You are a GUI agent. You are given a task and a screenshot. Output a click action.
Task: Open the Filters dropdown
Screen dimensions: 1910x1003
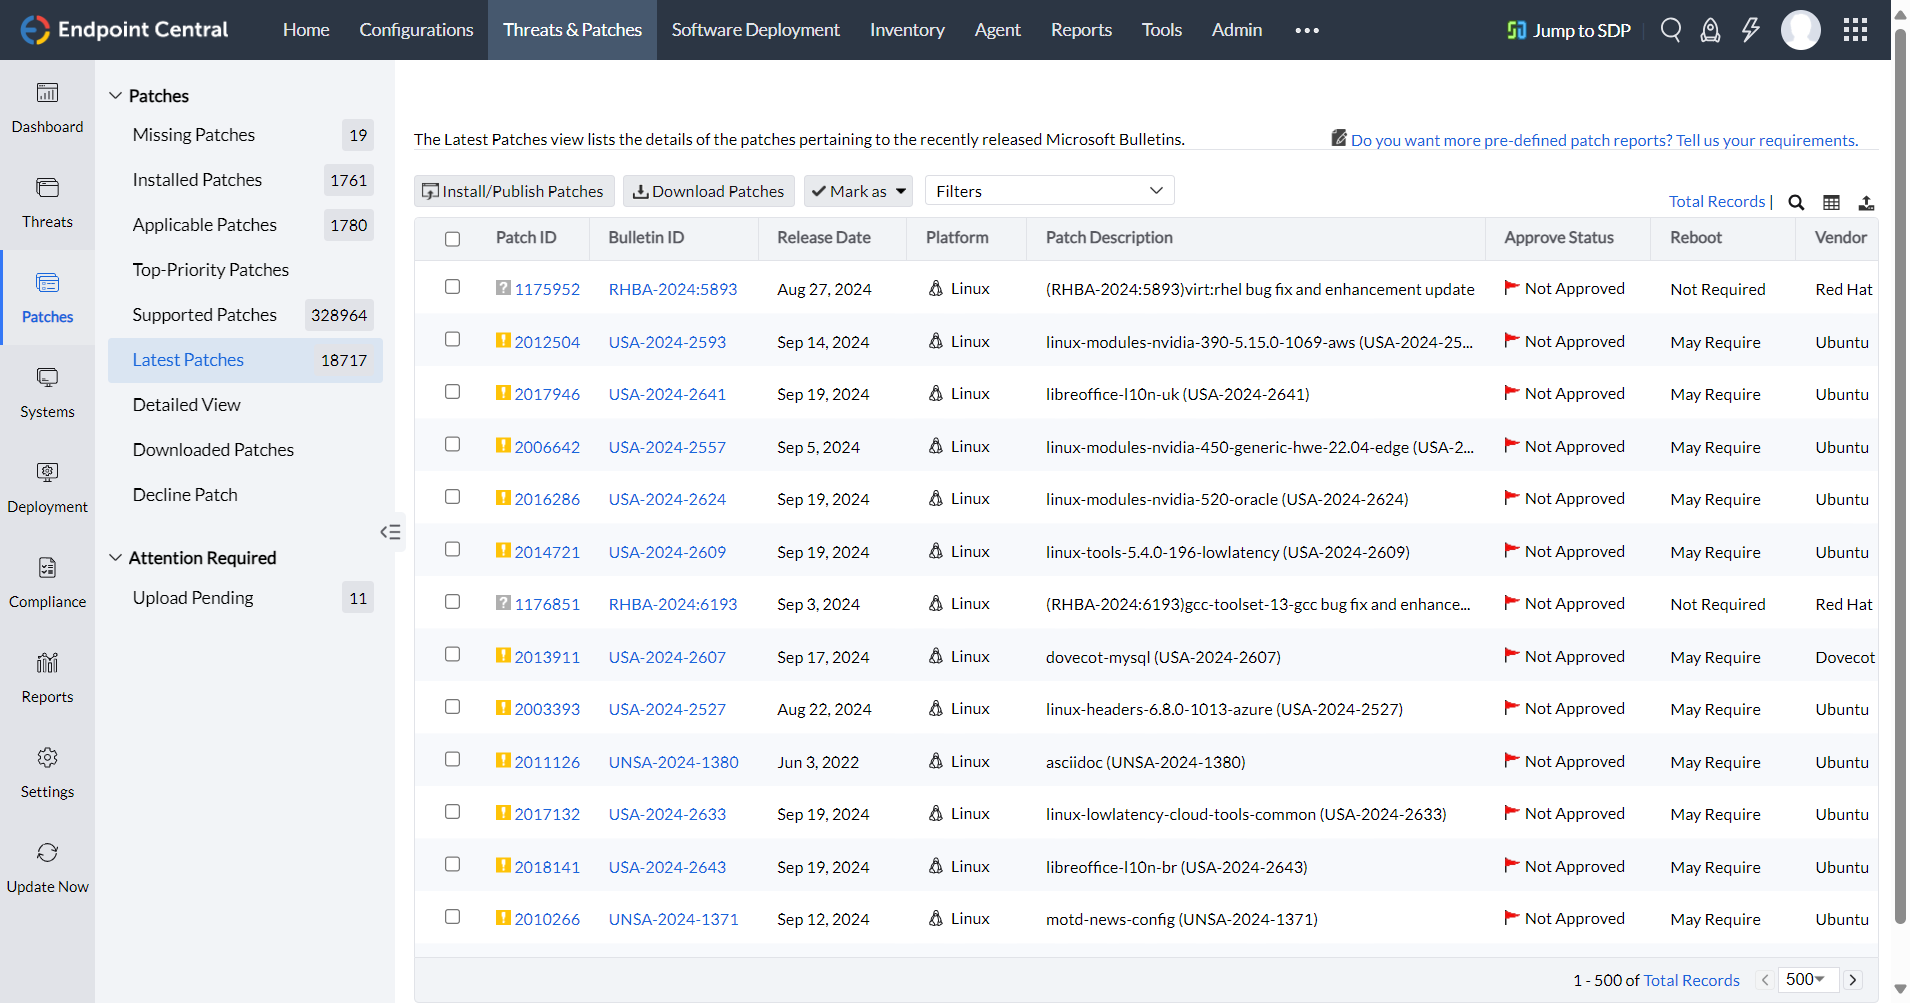point(1049,191)
